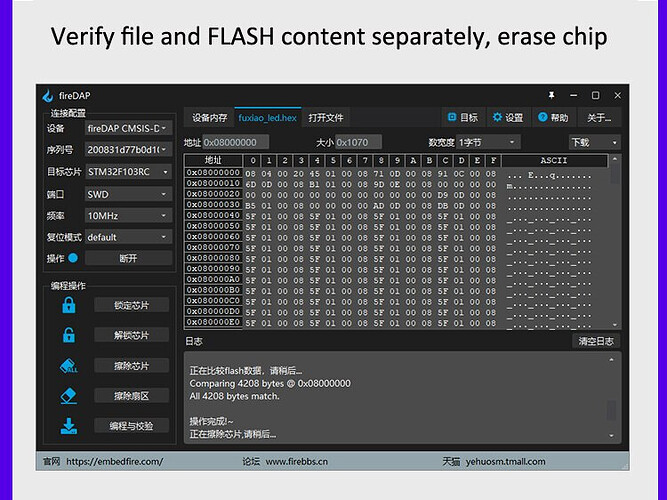Open the www.firebbs.cn forum link
The image size is (667, 500).
[296, 461]
